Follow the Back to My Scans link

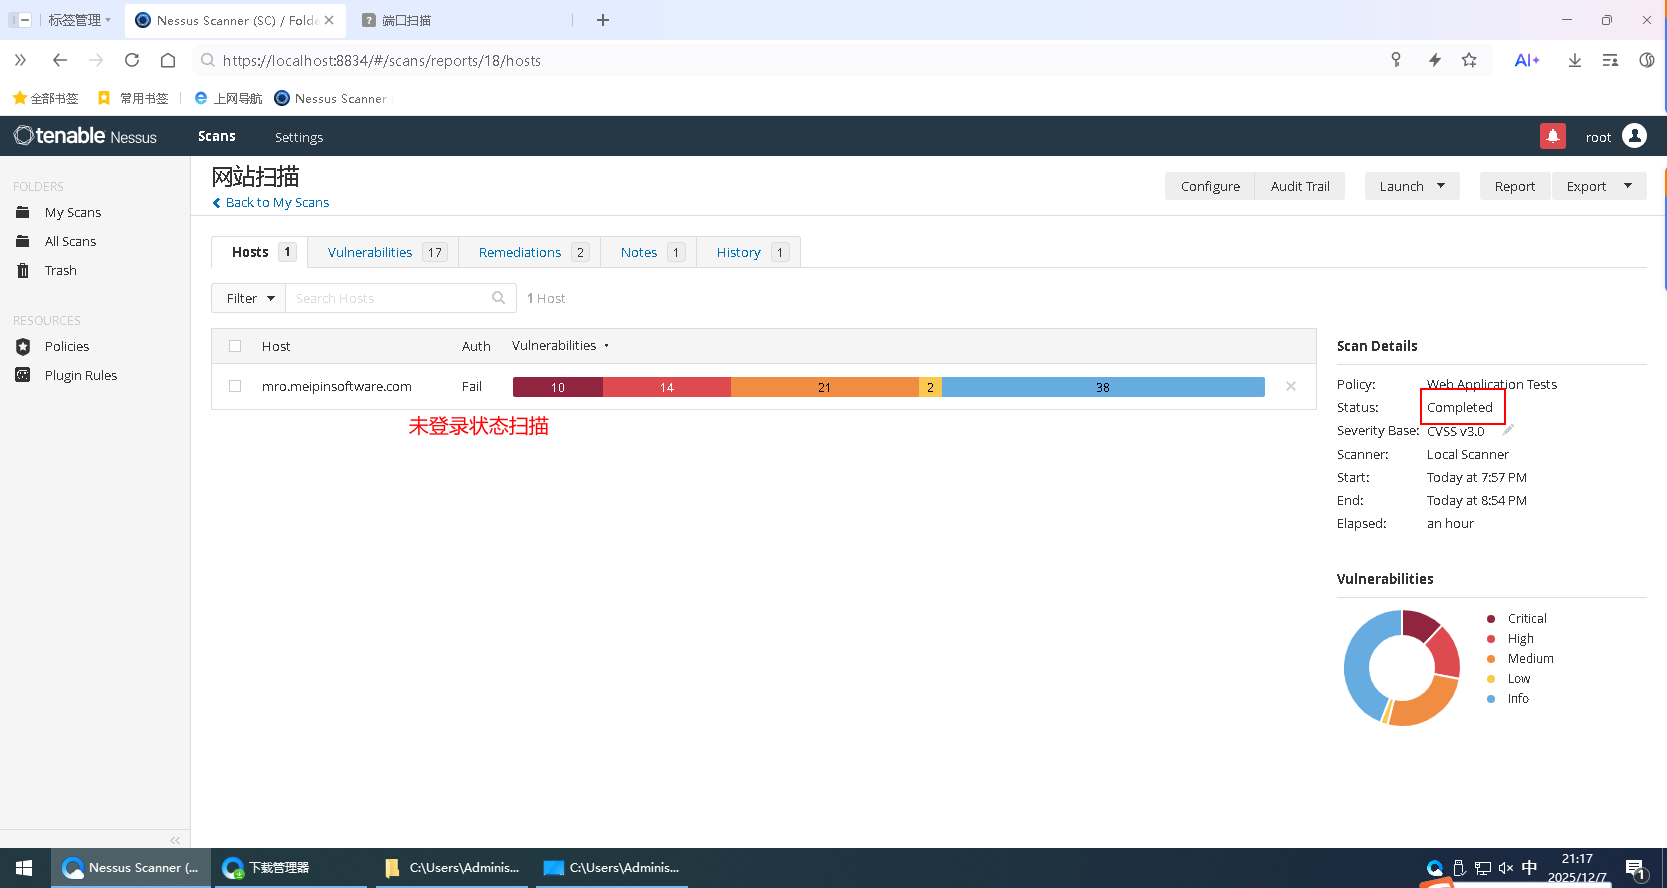tap(276, 203)
